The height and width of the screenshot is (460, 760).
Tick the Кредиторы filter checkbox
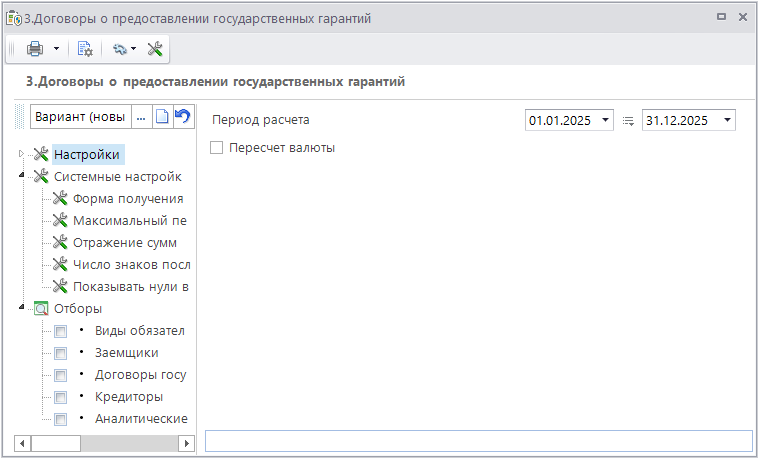pos(61,397)
